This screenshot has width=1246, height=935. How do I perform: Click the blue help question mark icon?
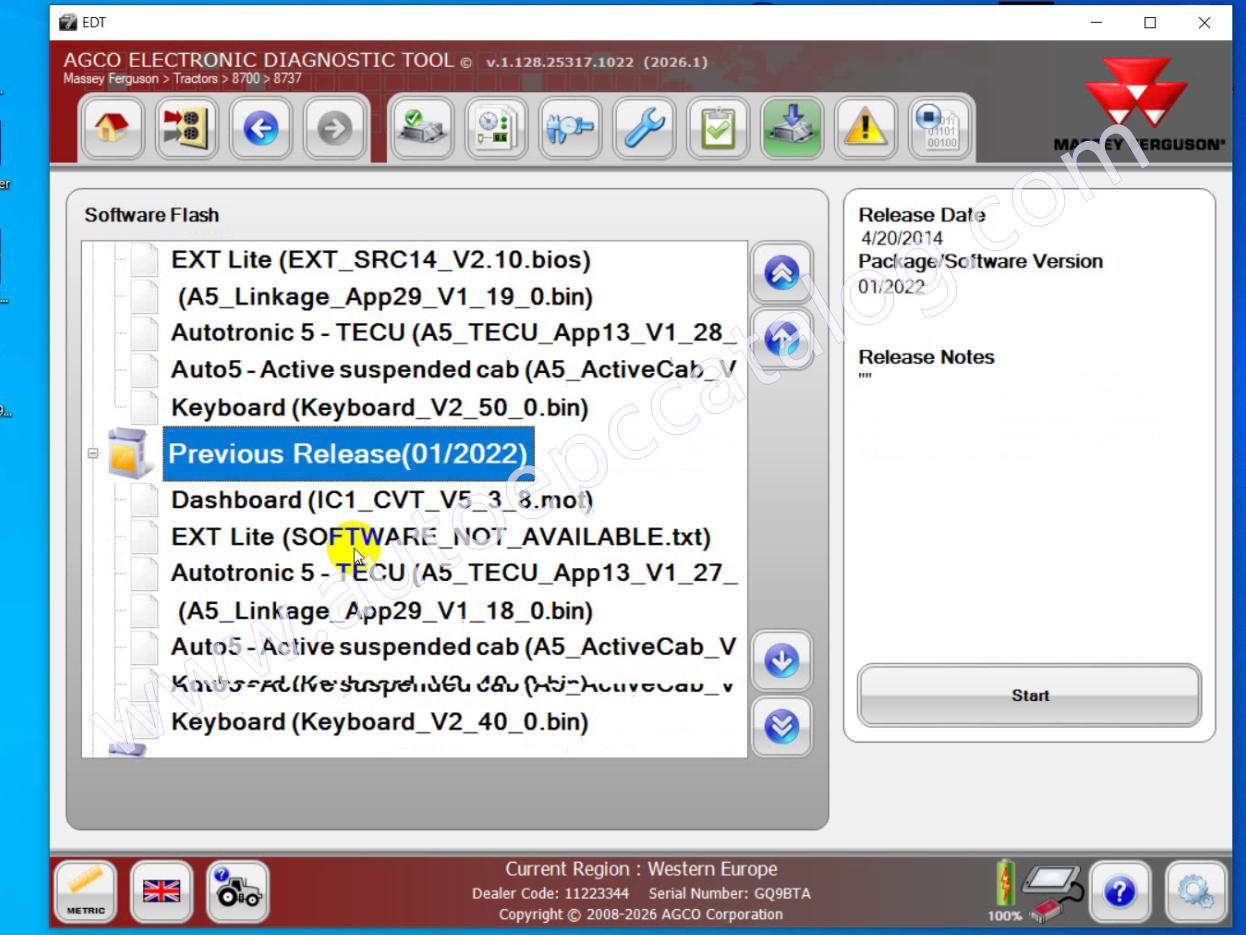pyautogui.click(x=1120, y=891)
